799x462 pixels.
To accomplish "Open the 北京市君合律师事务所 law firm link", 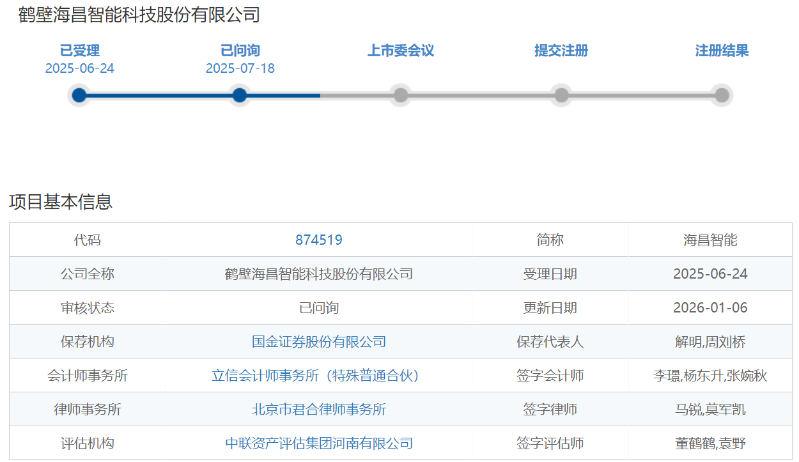I will [x=319, y=409].
